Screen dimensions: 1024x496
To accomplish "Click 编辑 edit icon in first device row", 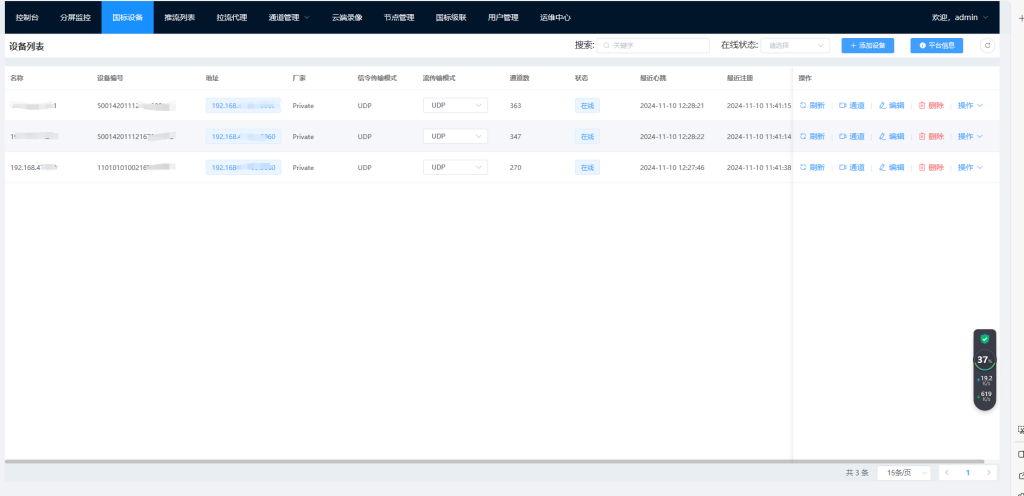I will 882,106.
